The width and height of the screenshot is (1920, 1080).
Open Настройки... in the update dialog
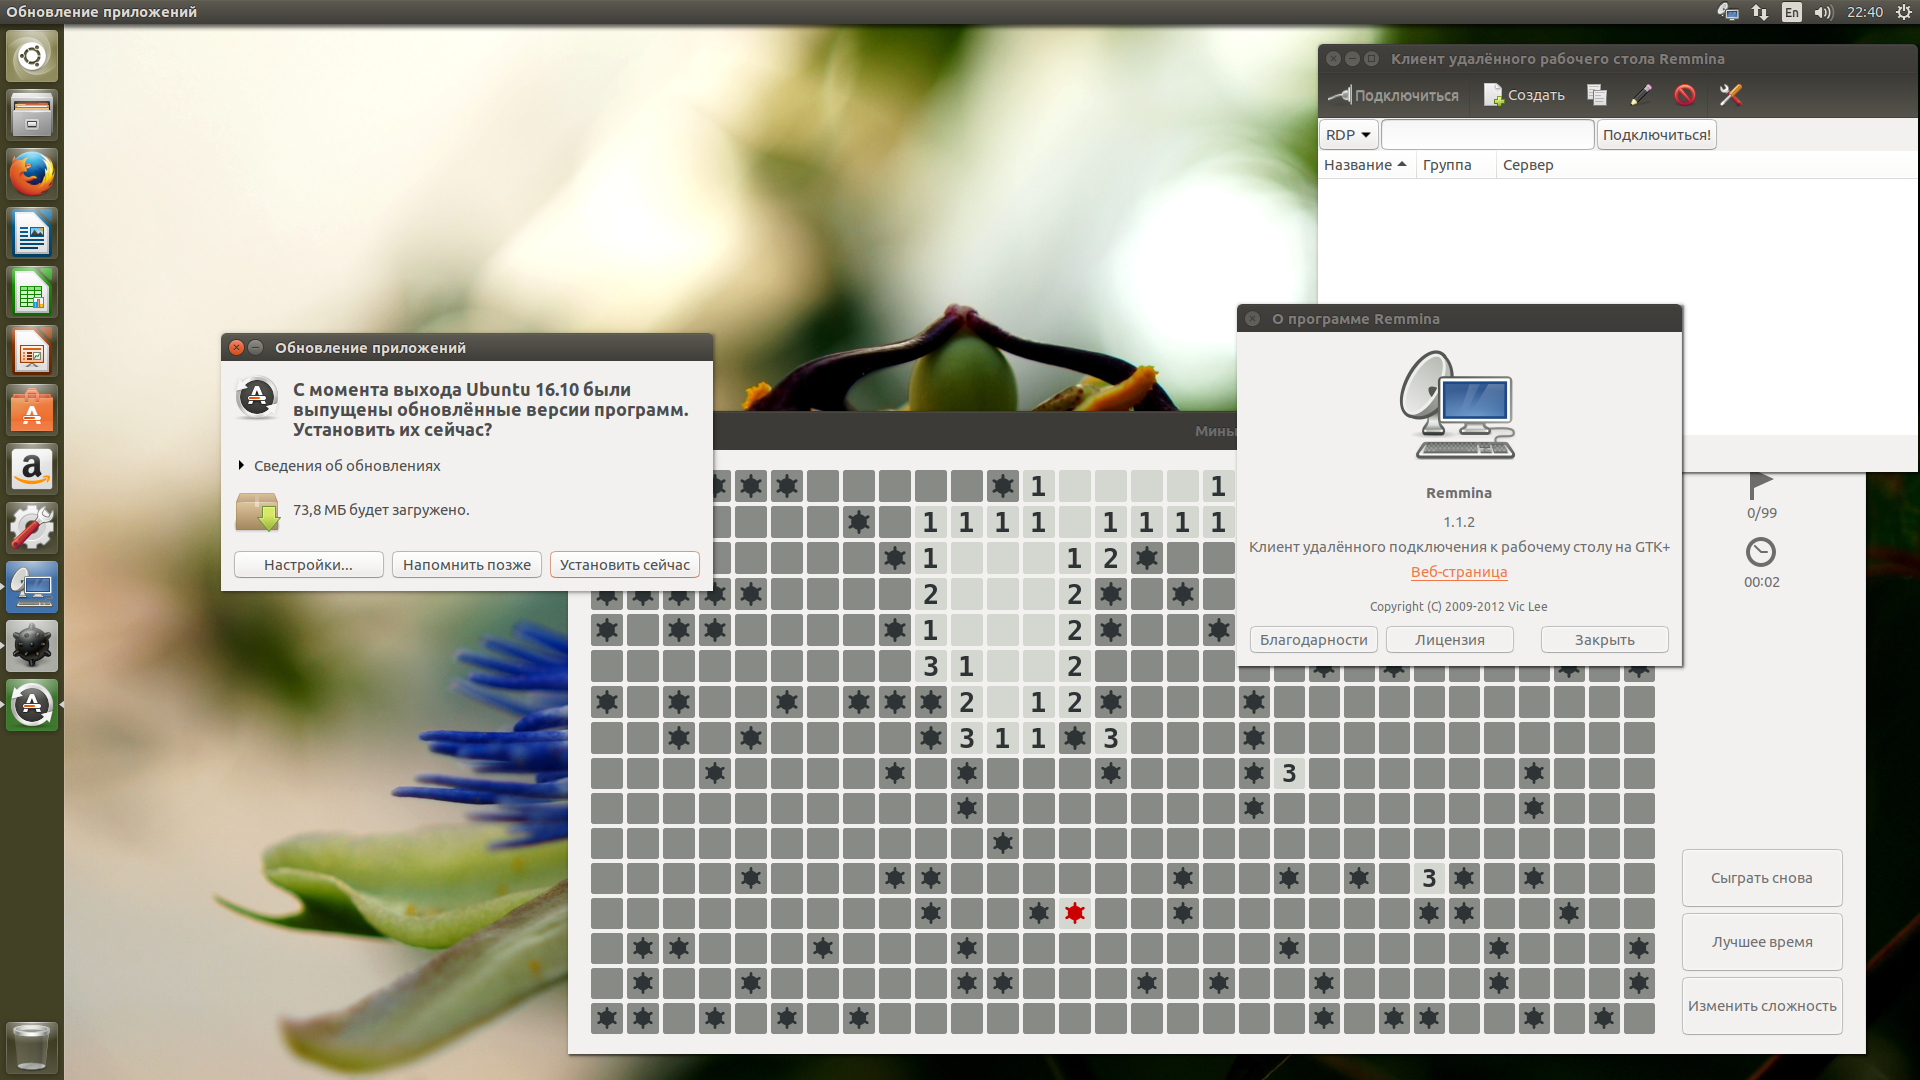click(x=309, y=565)
